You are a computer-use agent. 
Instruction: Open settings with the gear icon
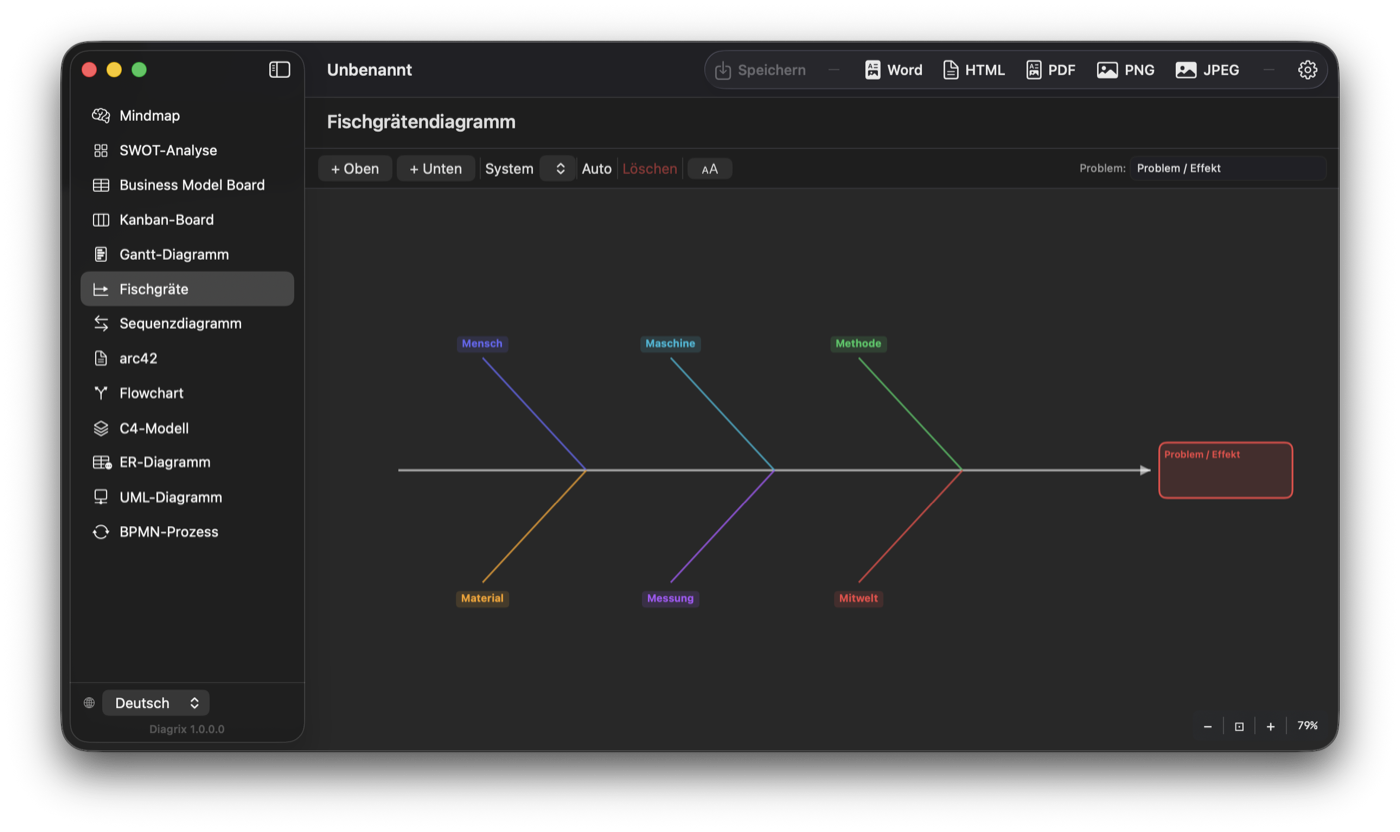[x=1308, y=70]
